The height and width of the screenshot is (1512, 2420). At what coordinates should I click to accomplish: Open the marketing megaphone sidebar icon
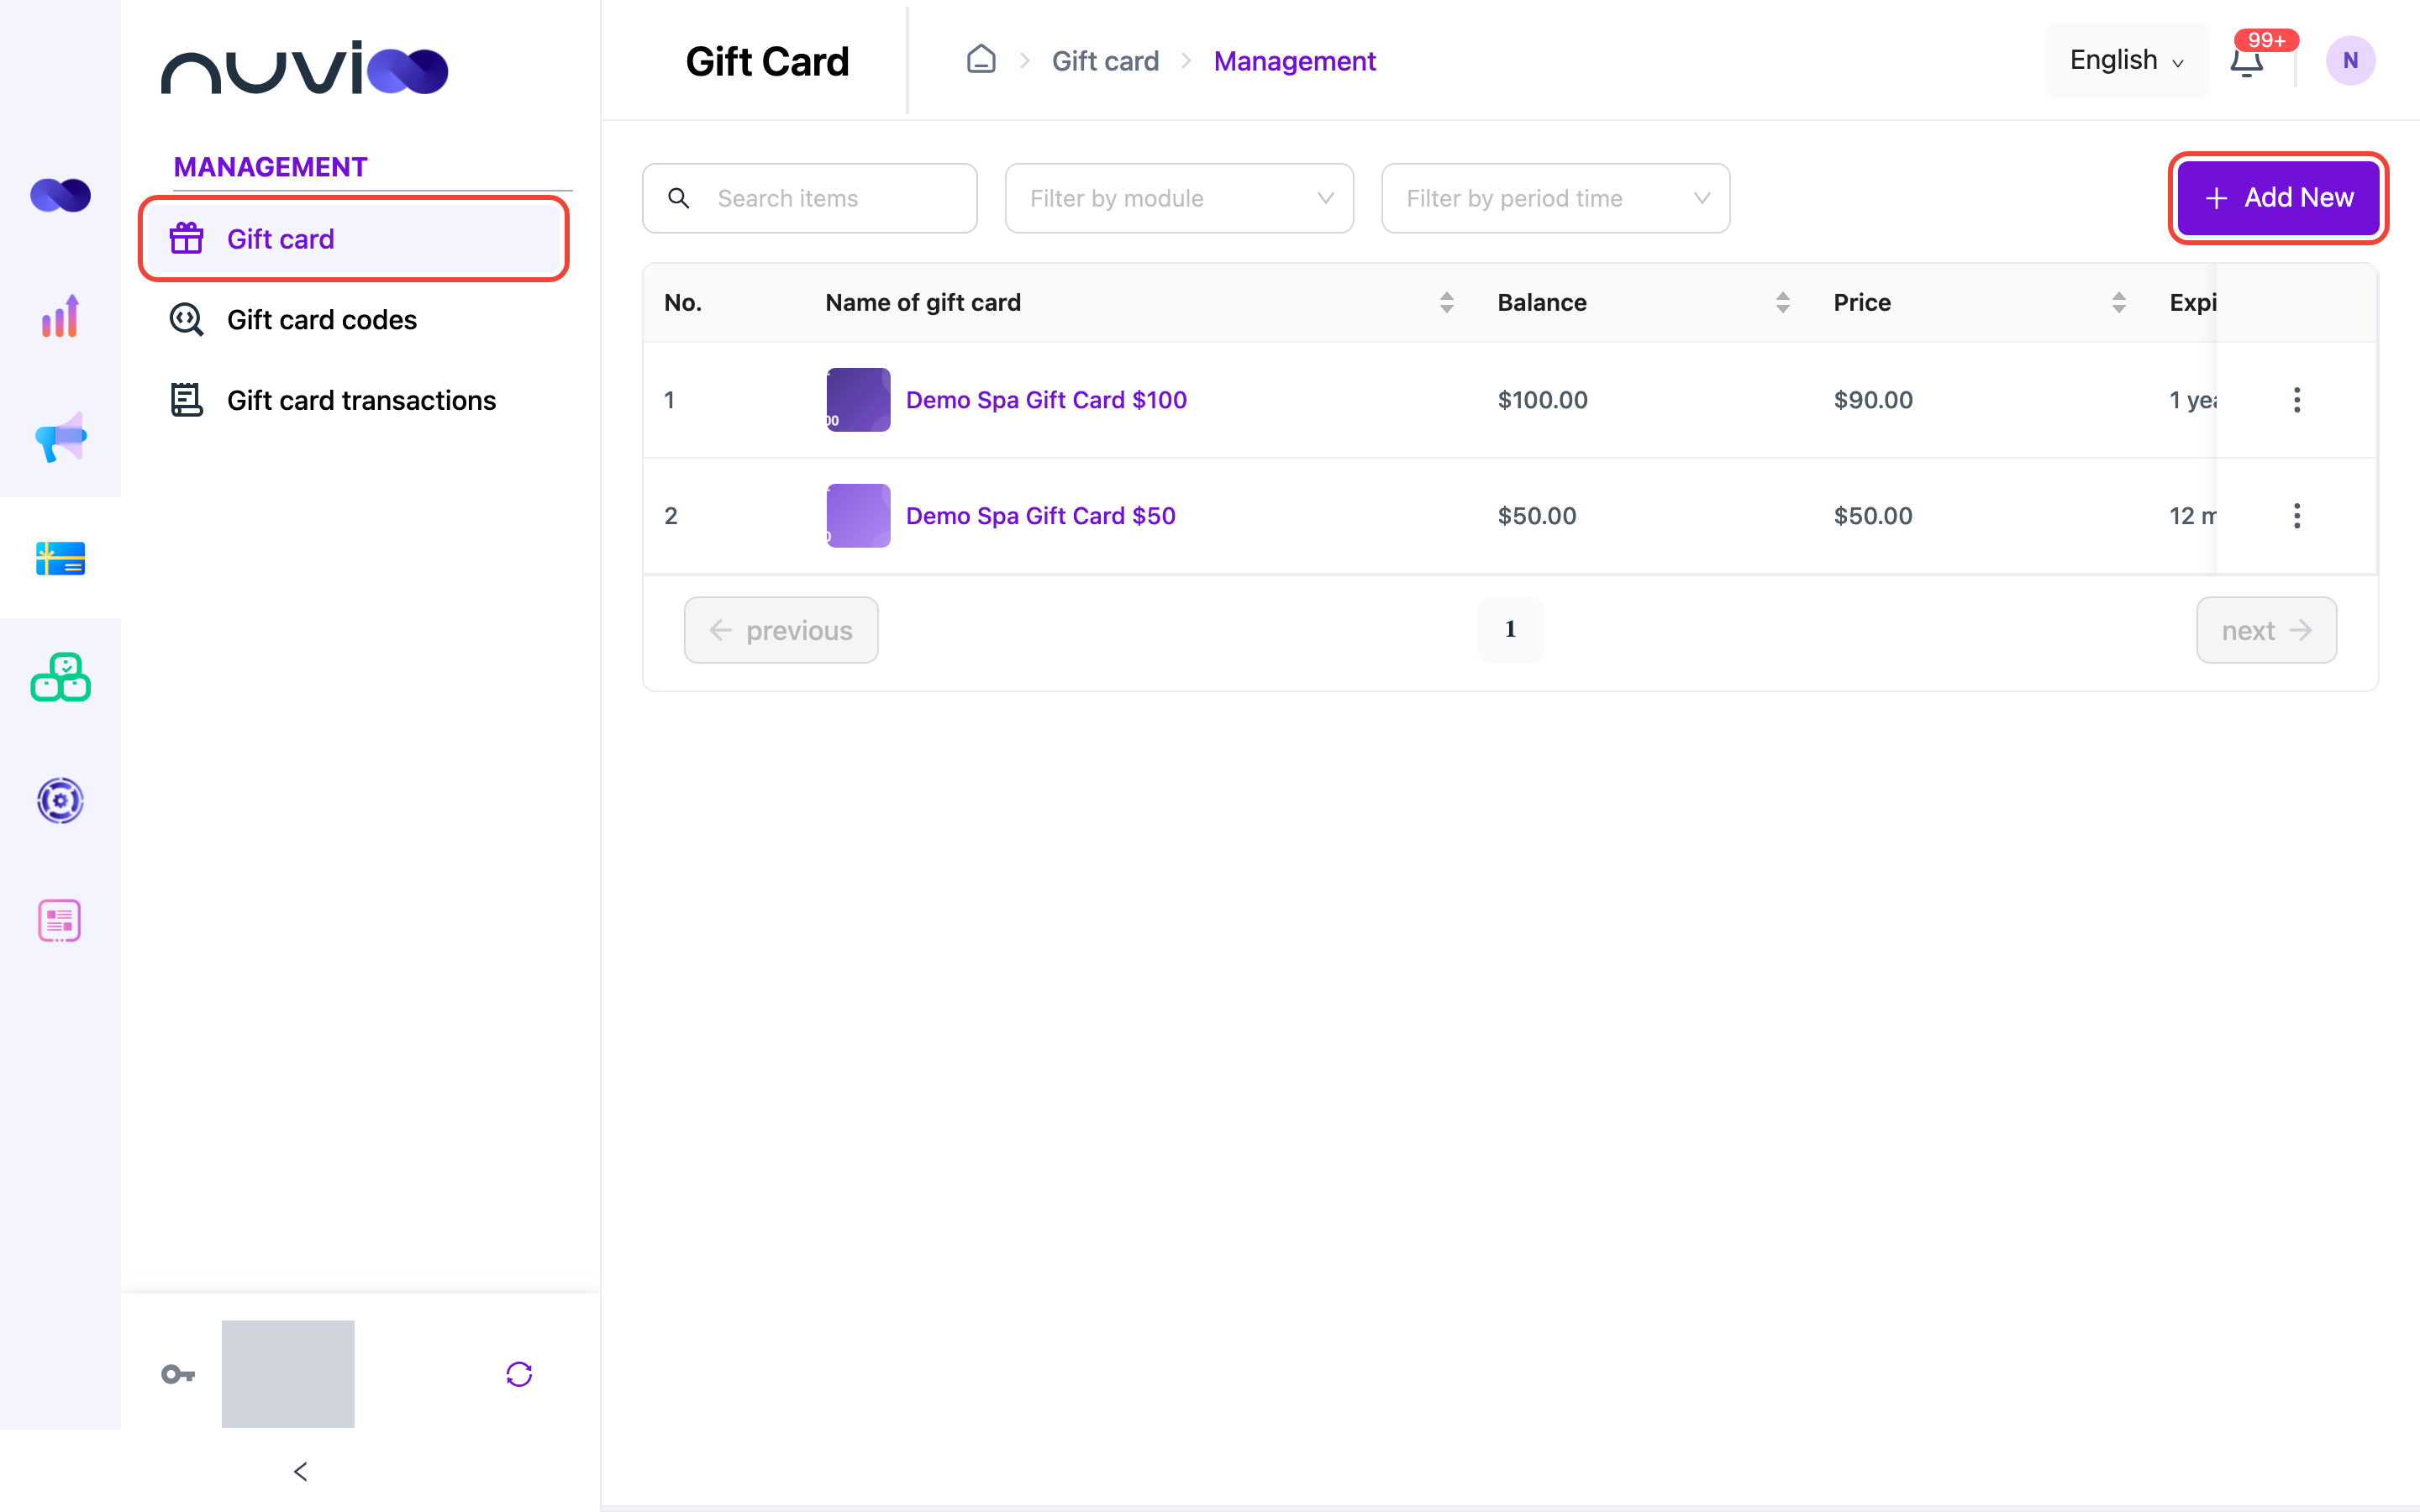(x=60, y=437)
